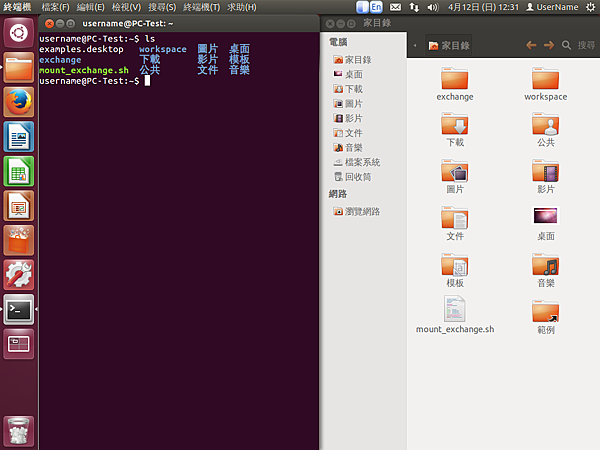This screenshot has width=600, height=450.
Task: Click examples.desktop text in terminal output
Action: coord(81,49)
